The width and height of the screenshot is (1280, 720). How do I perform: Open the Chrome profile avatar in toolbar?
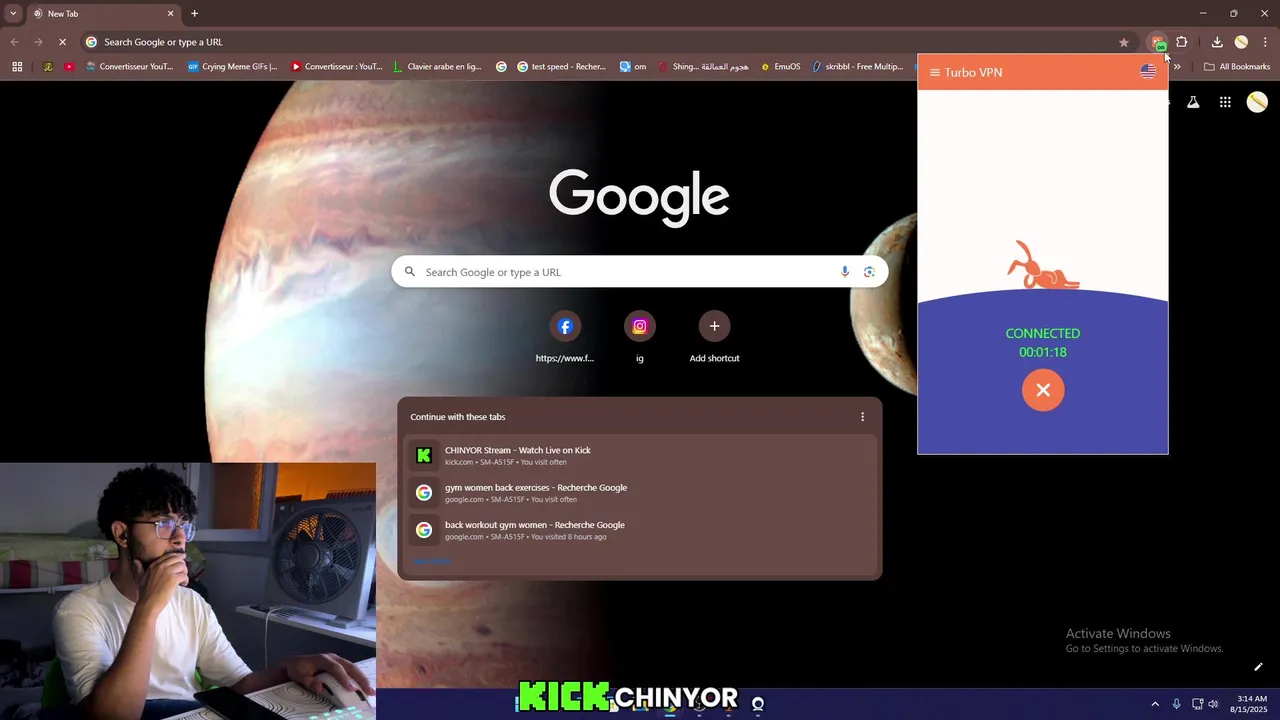tap(1241, 42)
